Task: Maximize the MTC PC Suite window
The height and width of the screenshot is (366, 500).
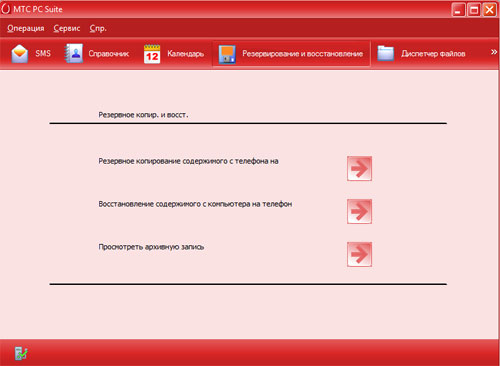Action: [474, 10]
